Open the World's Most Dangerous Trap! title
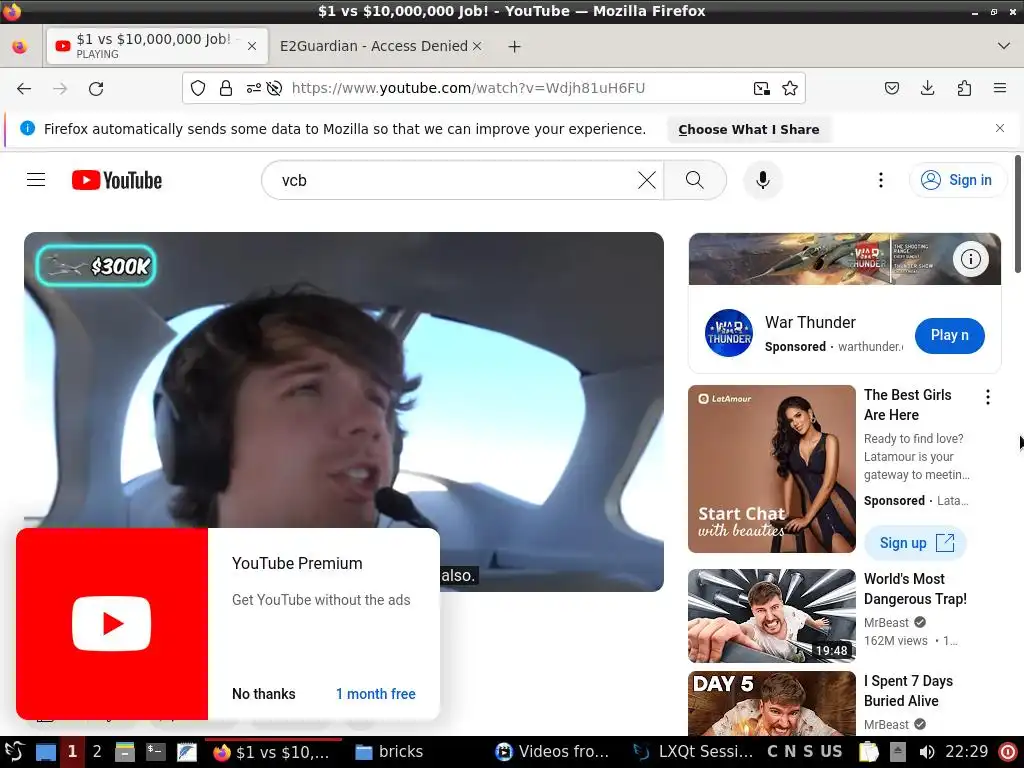1024x768 pixels. coord(915,589)
